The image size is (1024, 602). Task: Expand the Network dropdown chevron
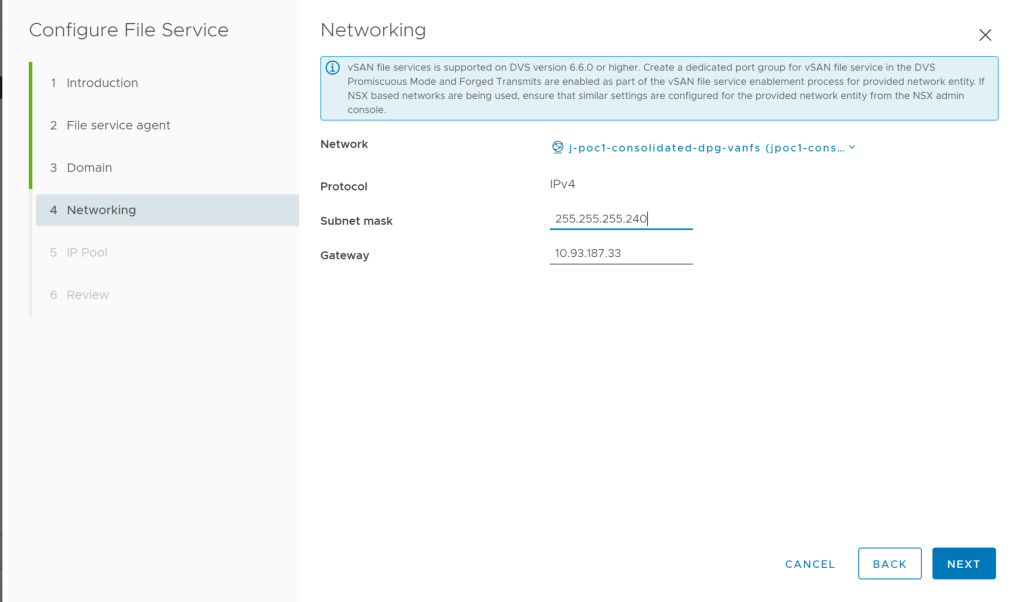852,148
